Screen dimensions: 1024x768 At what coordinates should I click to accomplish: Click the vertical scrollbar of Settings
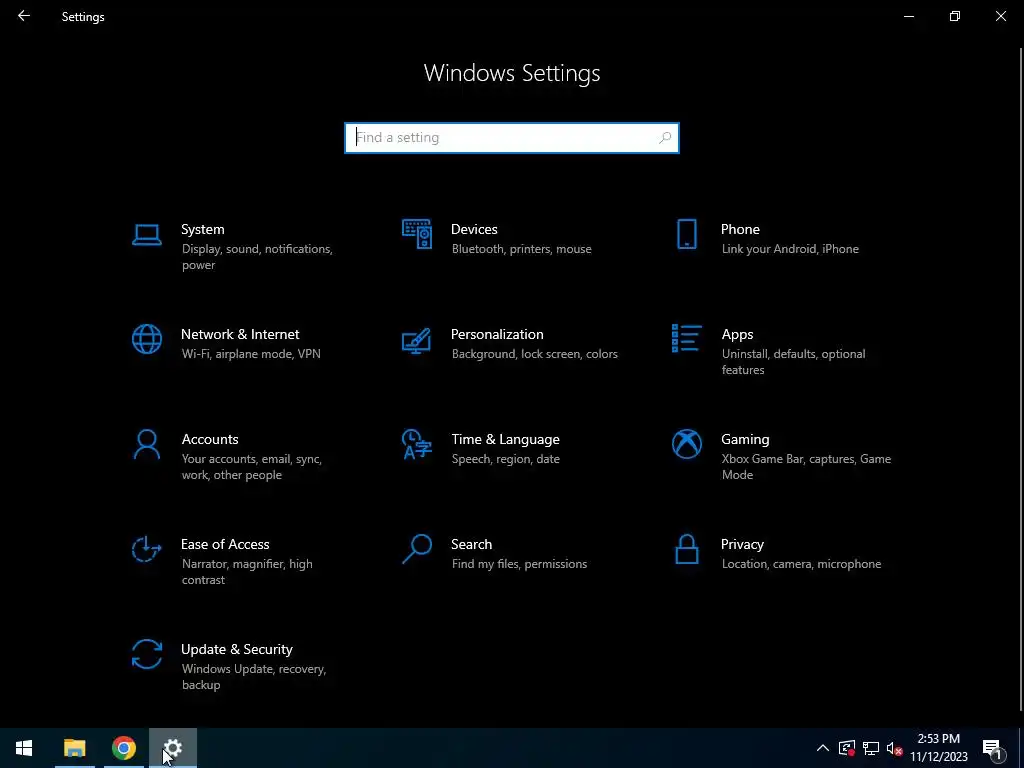1021,379
